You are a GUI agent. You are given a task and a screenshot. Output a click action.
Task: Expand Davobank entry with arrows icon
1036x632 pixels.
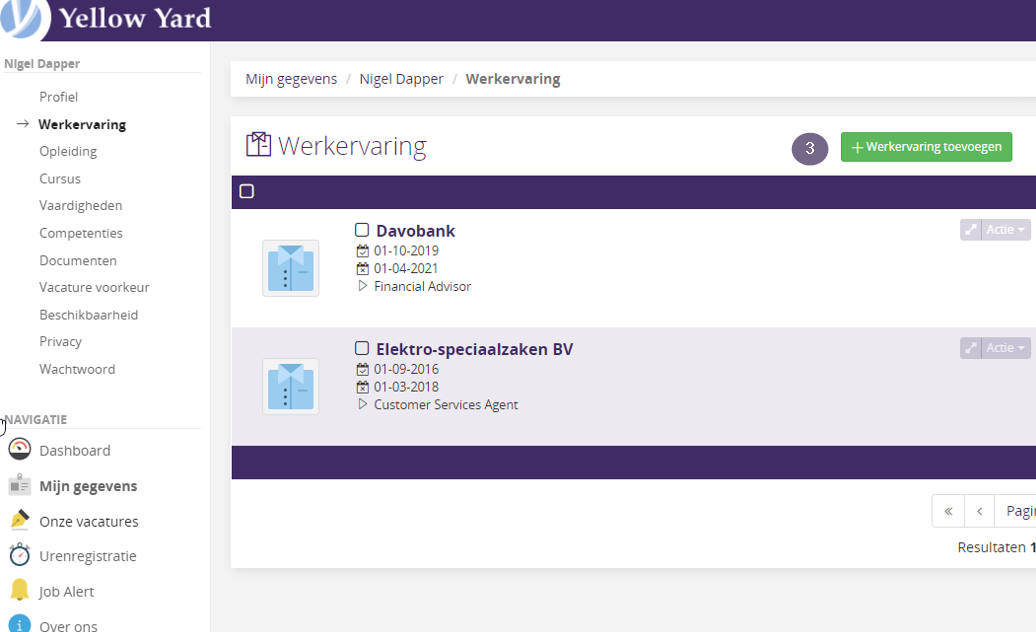pyautogui.click(x=971, y=230)
